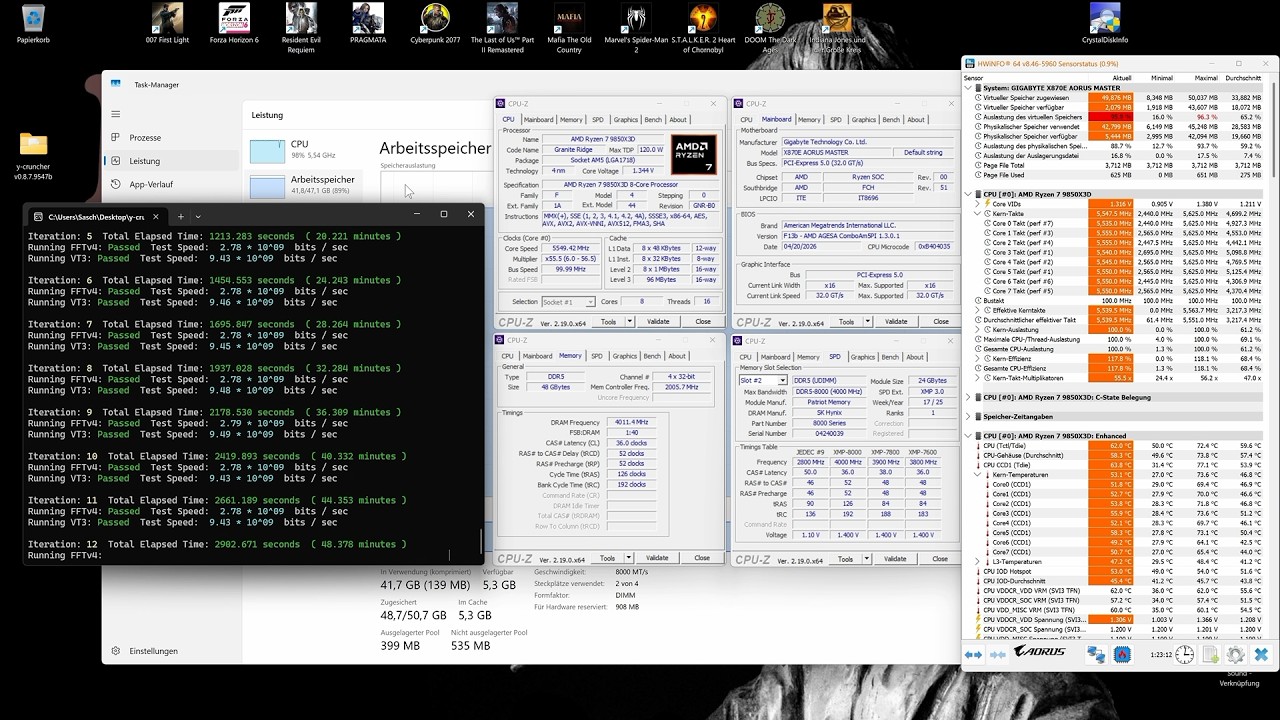The image size is (1280, 720).
Task: Switch to SPD tab in Memory CPU-Z window
Action: (597, 356)
